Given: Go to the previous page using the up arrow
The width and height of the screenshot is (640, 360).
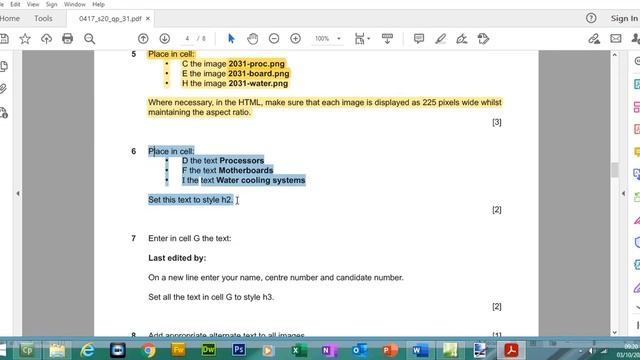Looking at the screenshot, I should pos(143,39).
